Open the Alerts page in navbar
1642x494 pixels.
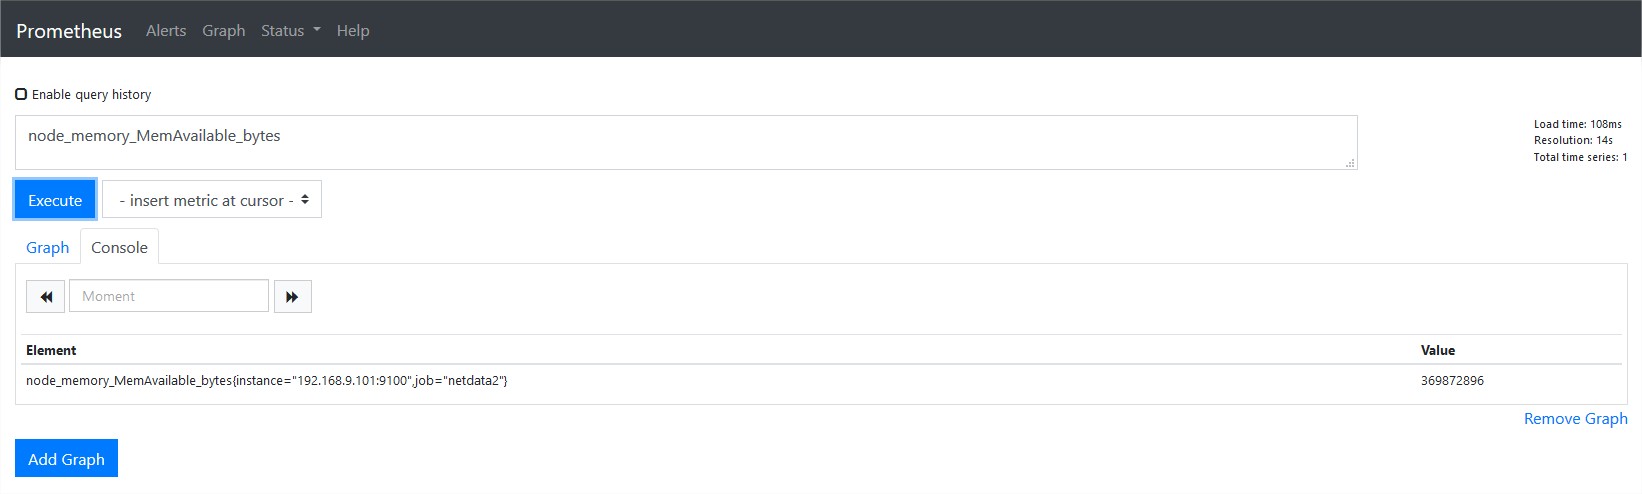point(166,30)
